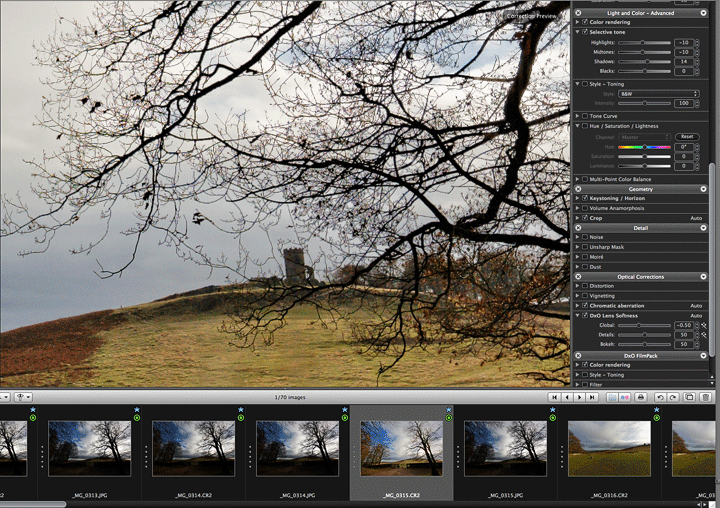
Task: Enable the Volume Anamorphosis checkbox
Action: [585, 208]
